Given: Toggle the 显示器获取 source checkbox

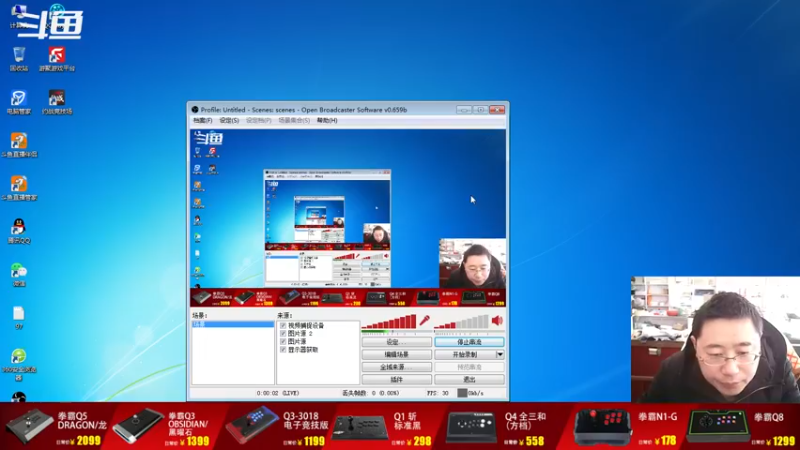Looking at the screenshot, I should [x=283, y=350].
